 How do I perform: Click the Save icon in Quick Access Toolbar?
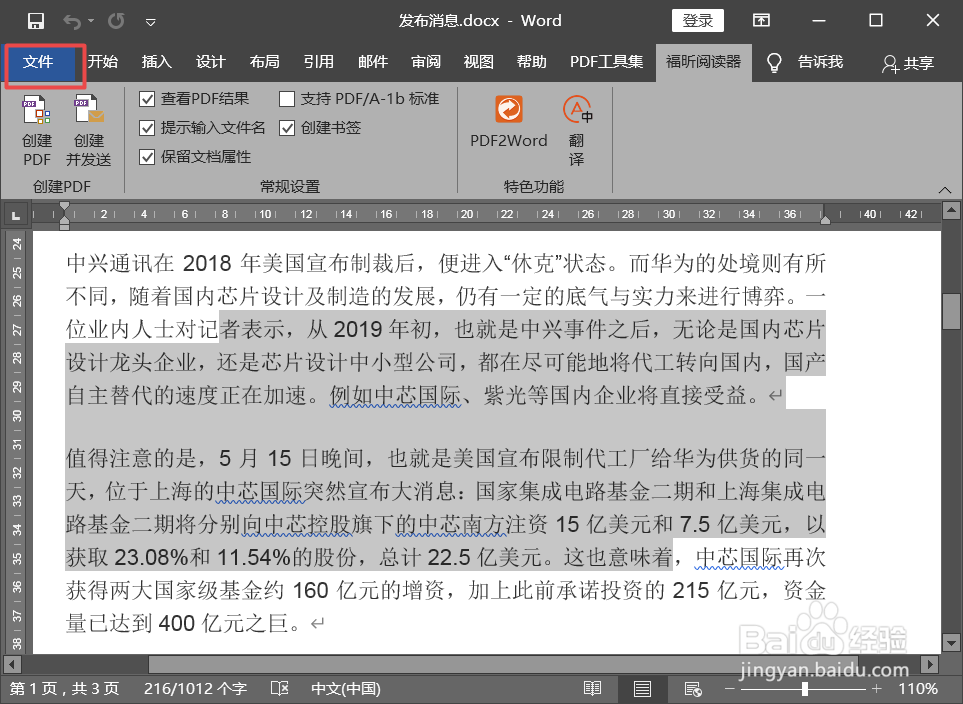37,20
